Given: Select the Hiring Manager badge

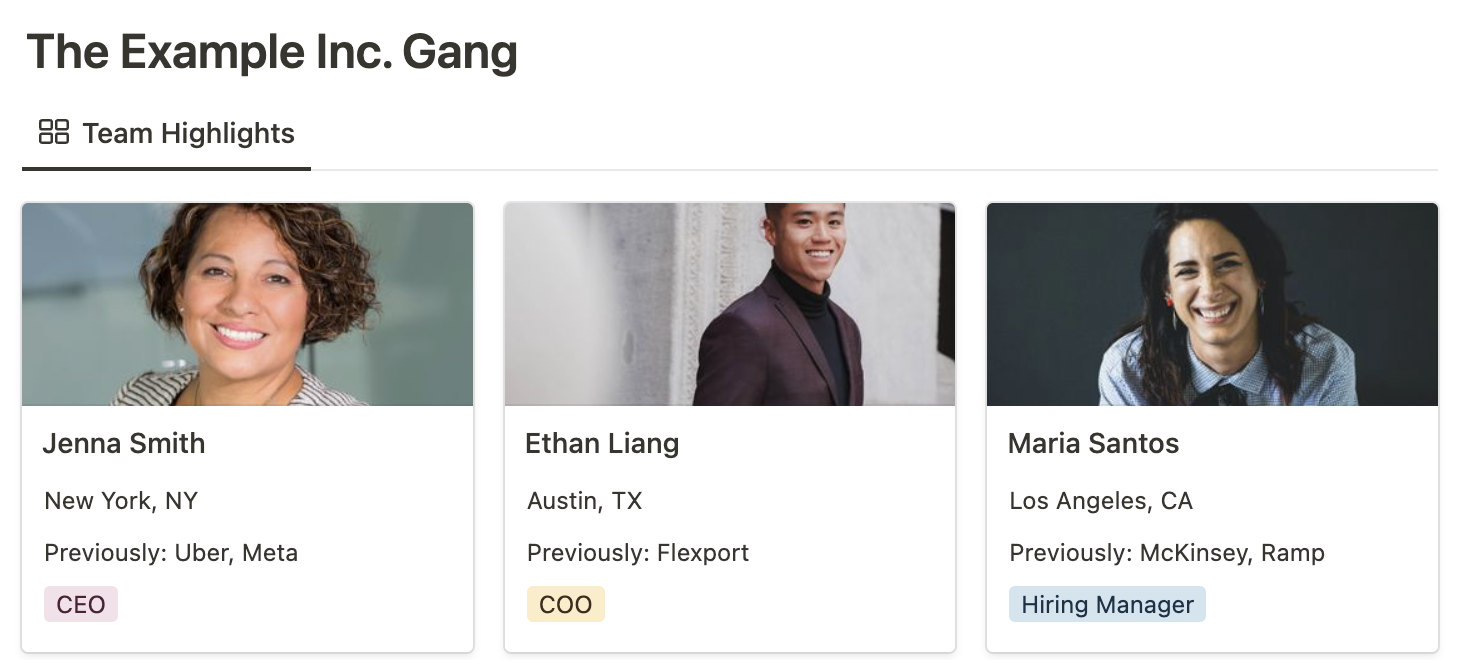Looking at the screenshot, I should coord(1106,604).
